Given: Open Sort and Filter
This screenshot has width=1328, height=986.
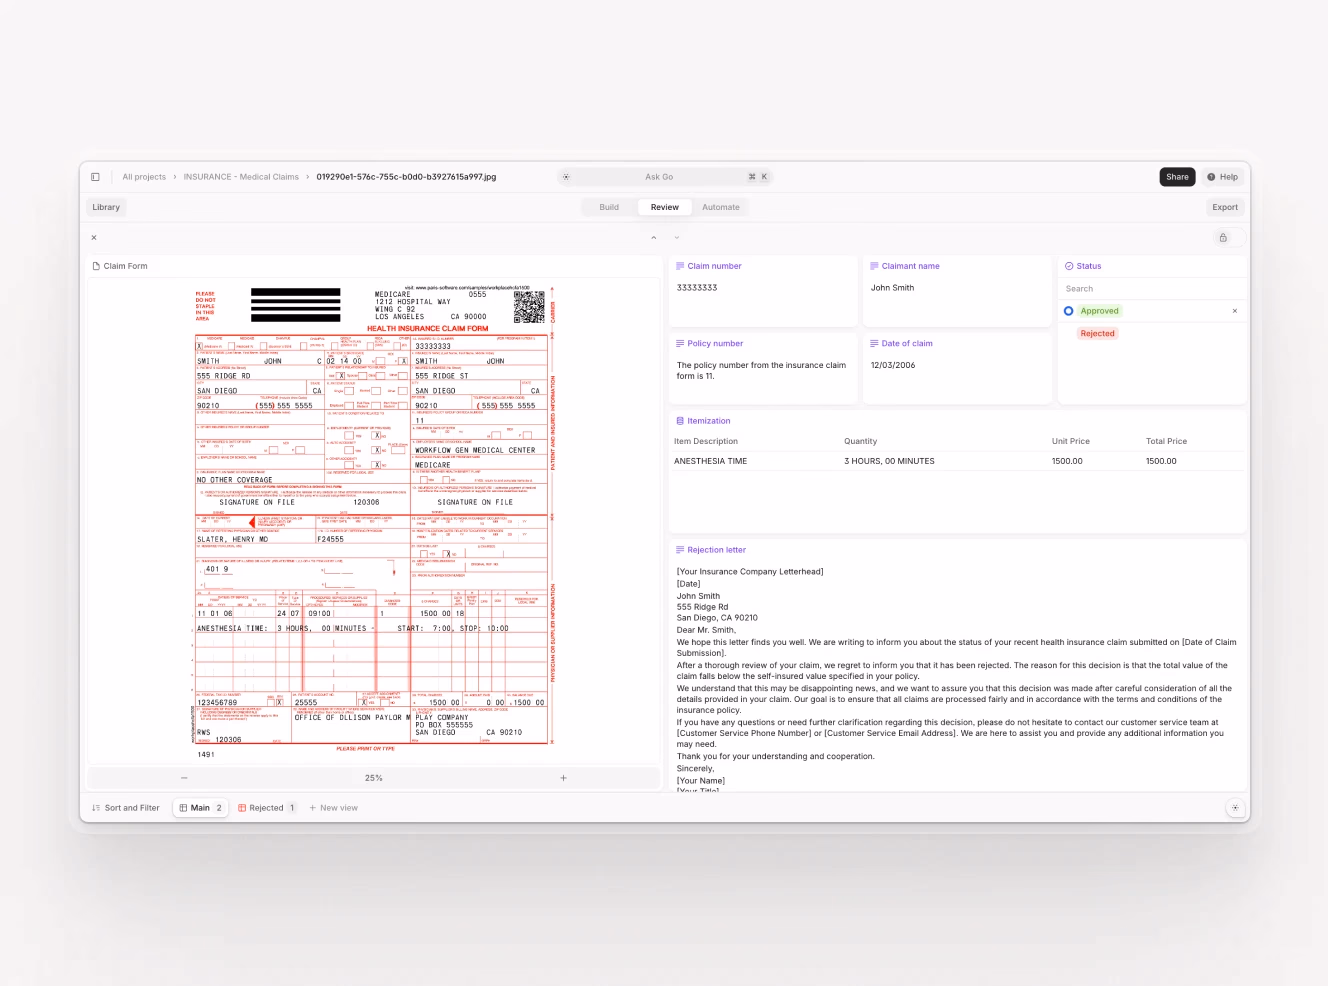Looking at the screenshot, I should pyautogui.click(x=126, y=808).
